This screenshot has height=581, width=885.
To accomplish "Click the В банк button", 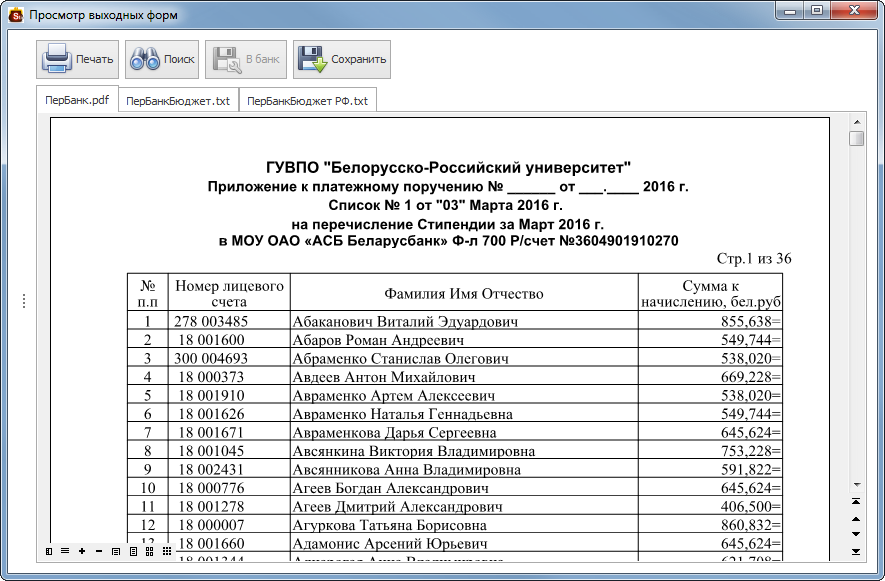I will click(x=246, y=59).
